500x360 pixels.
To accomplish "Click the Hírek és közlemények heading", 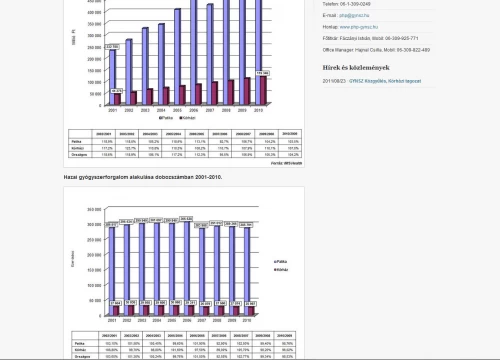I will (x=356, y=67).
